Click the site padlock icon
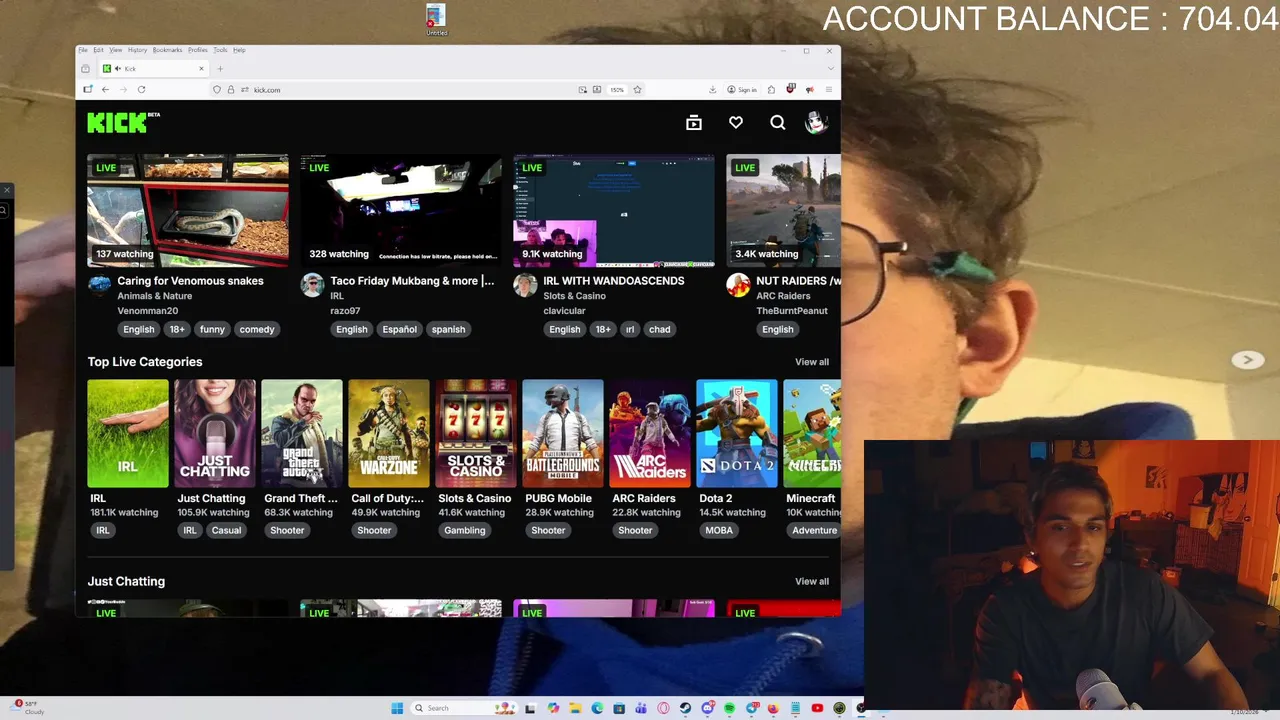 [231, 90]
